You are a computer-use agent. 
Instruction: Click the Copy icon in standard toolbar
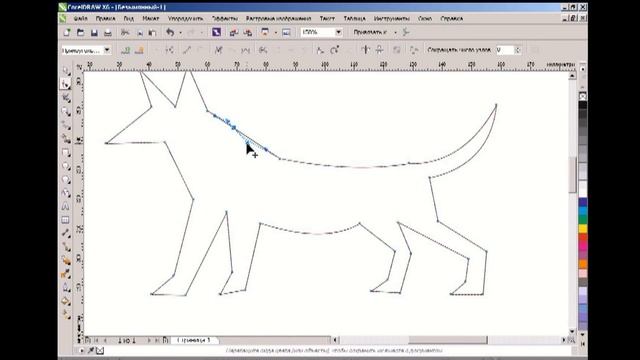point(139,32)
